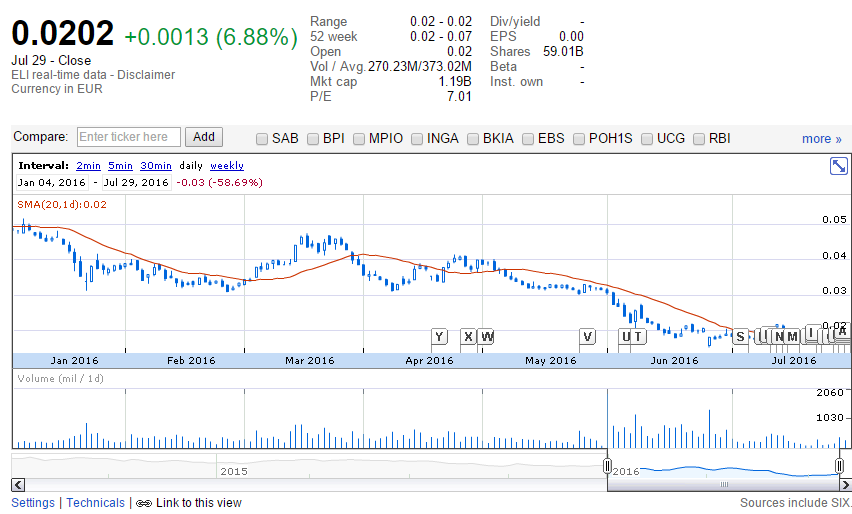Click the 52 week range 0.02 - 0.07
The height and width of the screenshot is (514, 852).
coord(441,36)
